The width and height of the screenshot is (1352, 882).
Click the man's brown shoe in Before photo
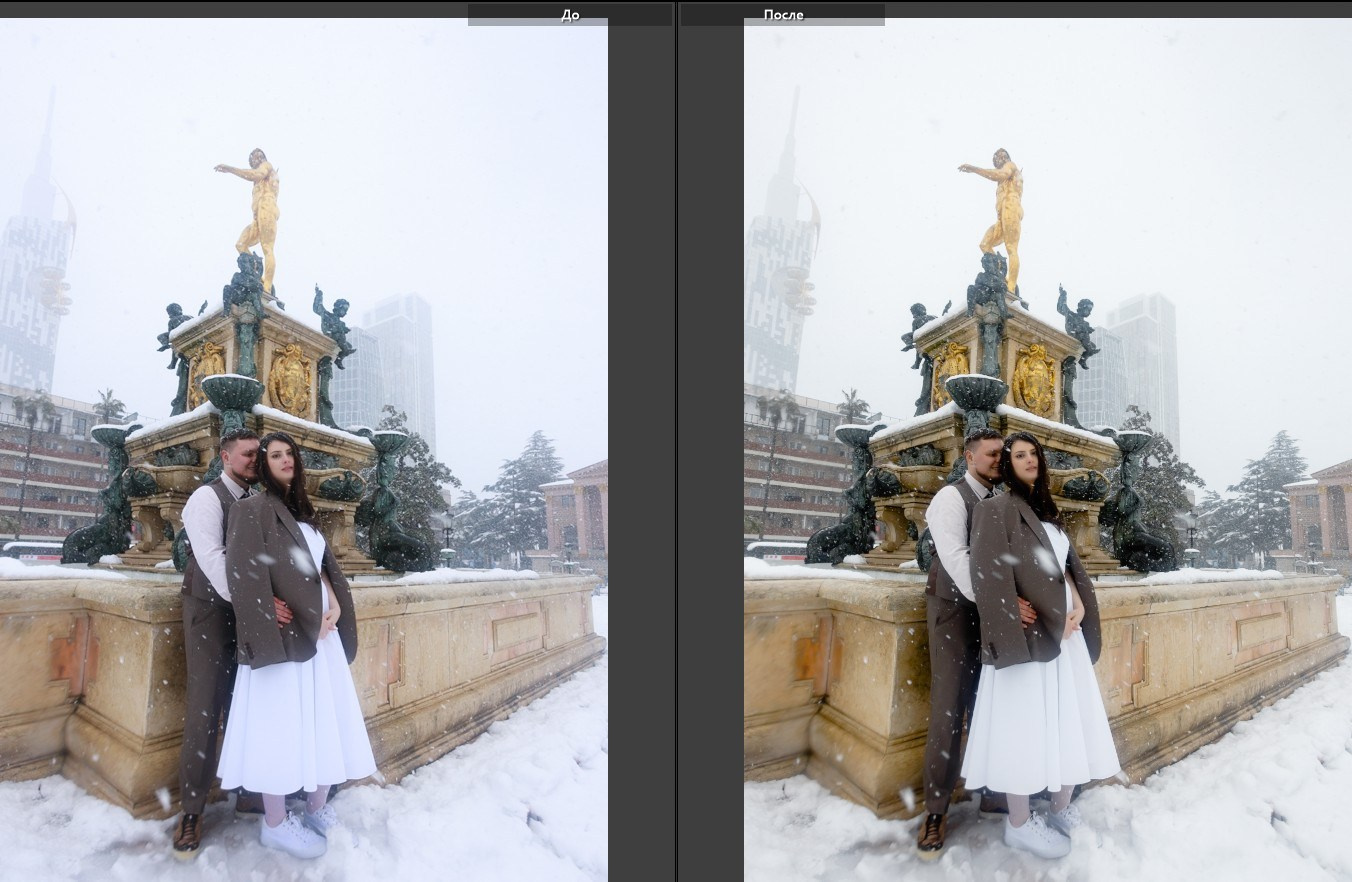(x=188, y=833)
